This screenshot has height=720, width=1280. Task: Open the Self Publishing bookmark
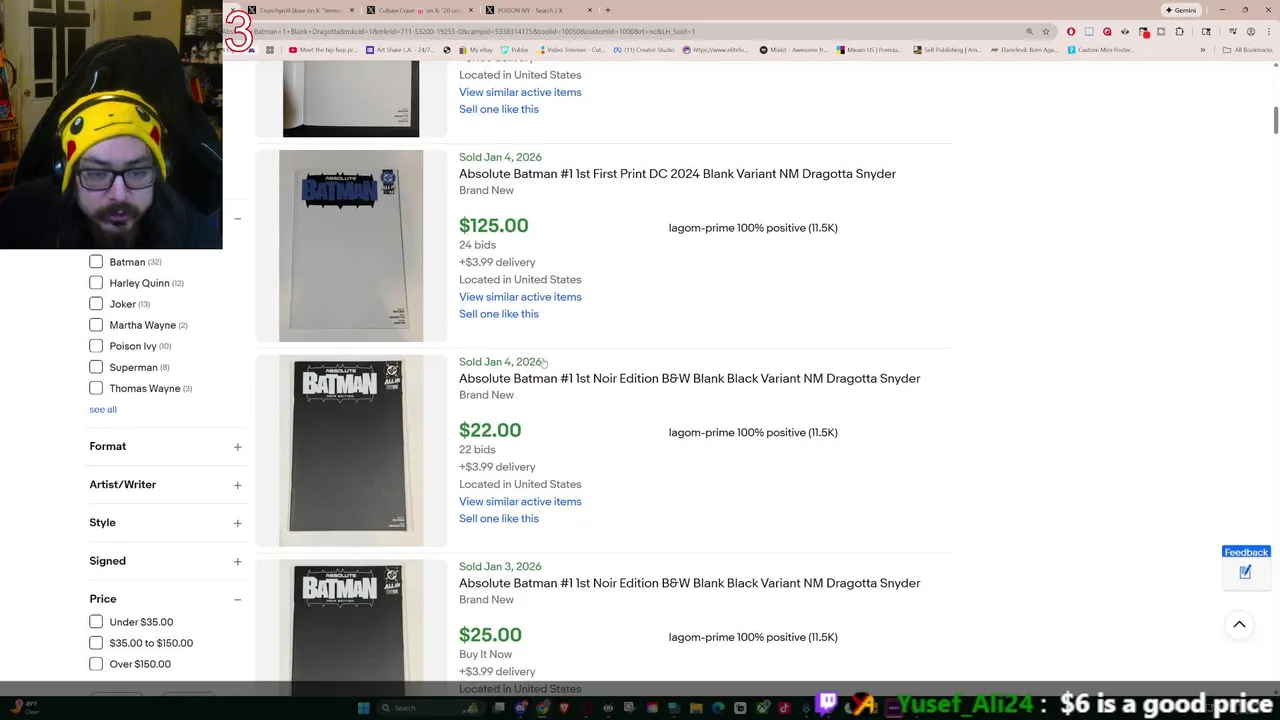click(947, 50)
